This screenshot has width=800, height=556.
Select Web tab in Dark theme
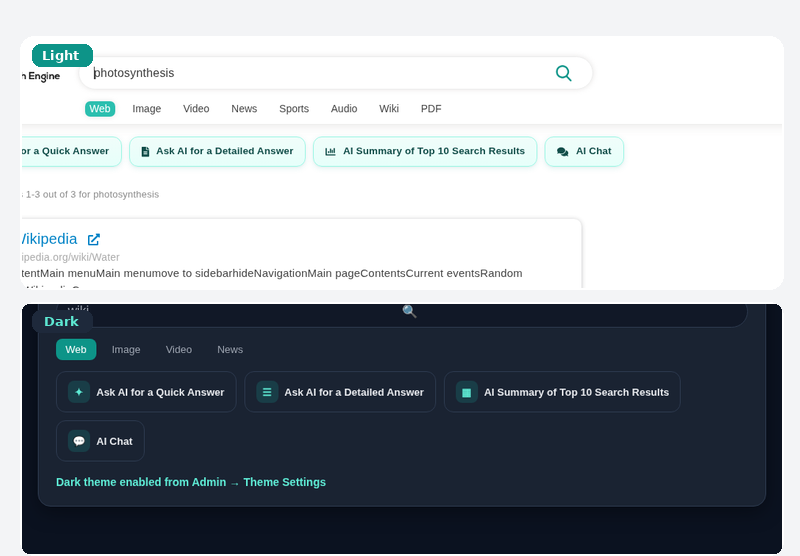tap(76, 349)
